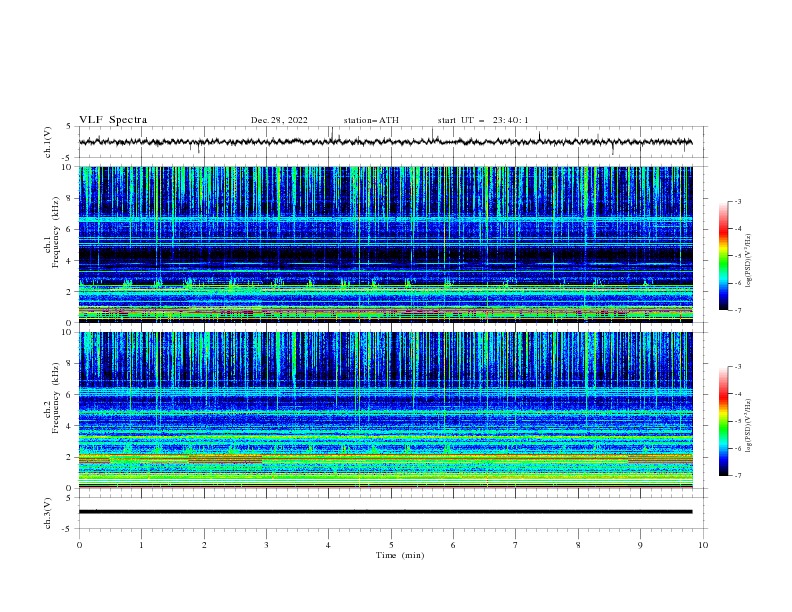
Task: Click time axis tick label "9"
Action: (x=640, y=545)
